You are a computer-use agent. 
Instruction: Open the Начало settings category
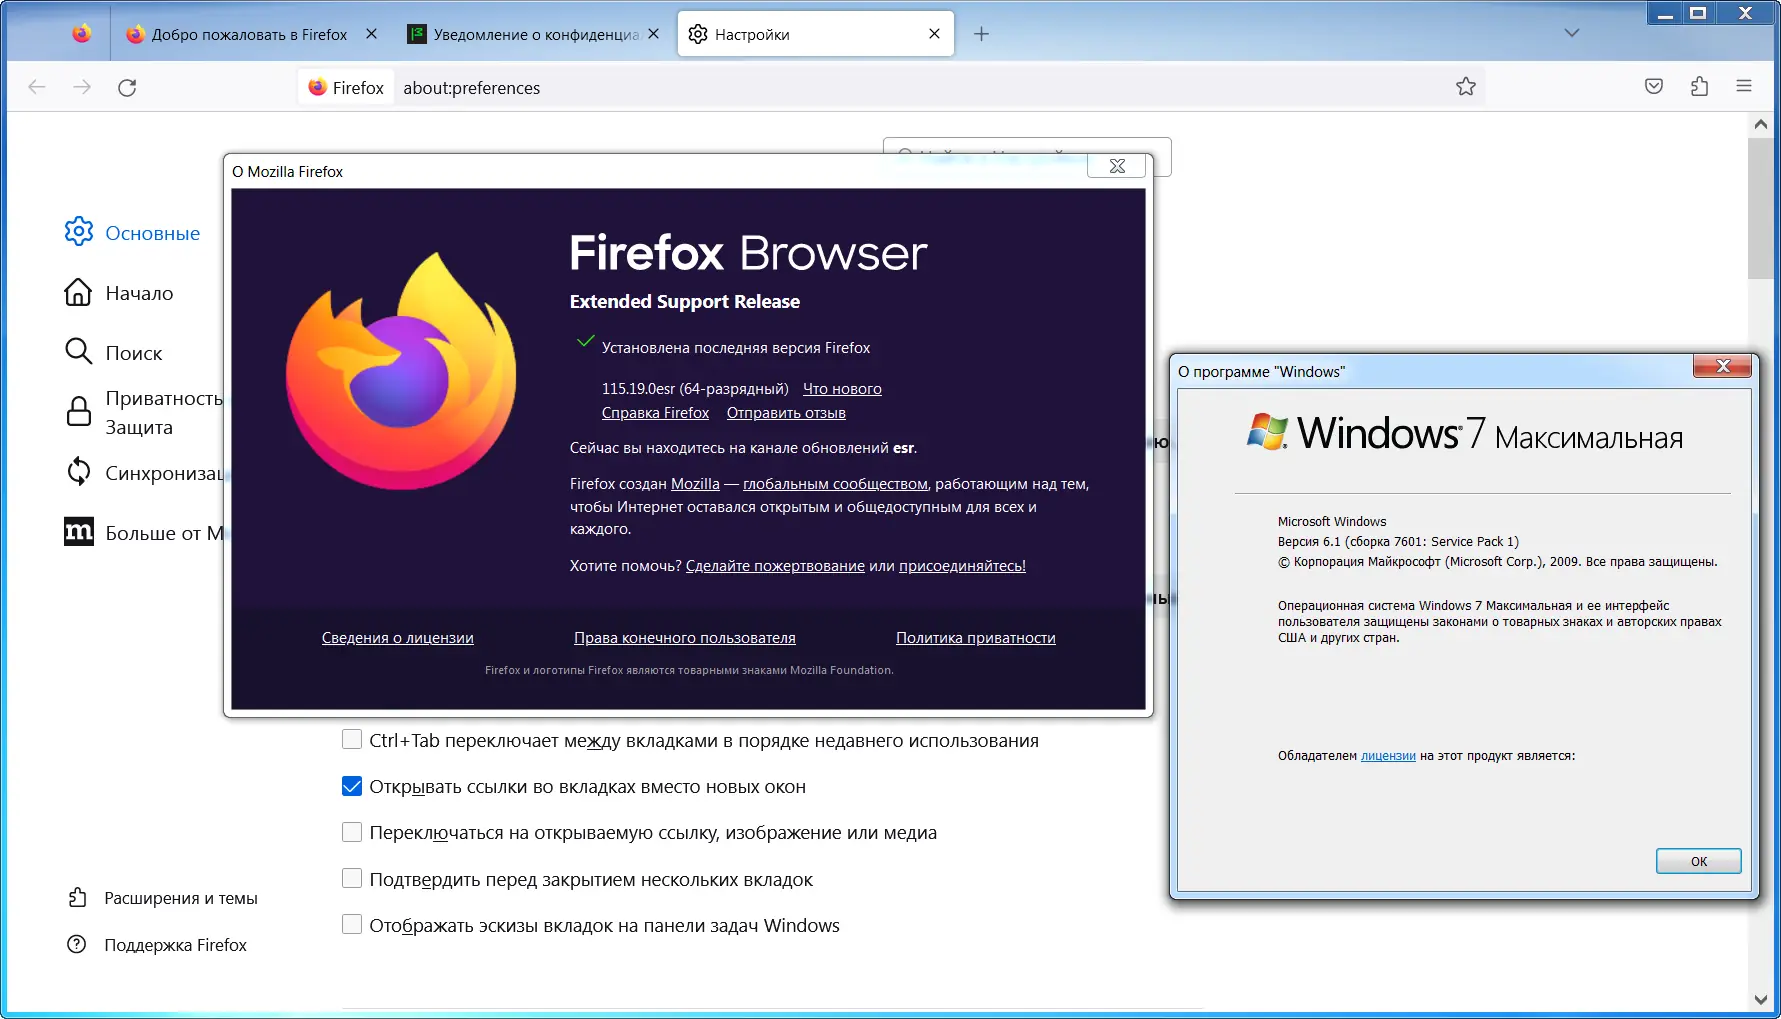[119, 293]
